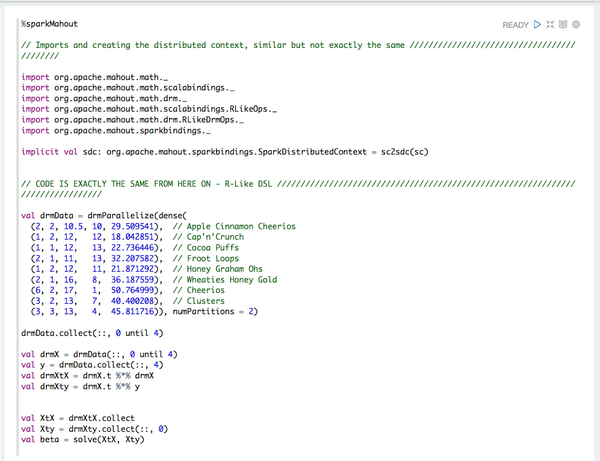
Task: Click the 'val drmX = drmData(::, 0 until 4)' line
Action: pyautogui.click(x=99, y=355)
